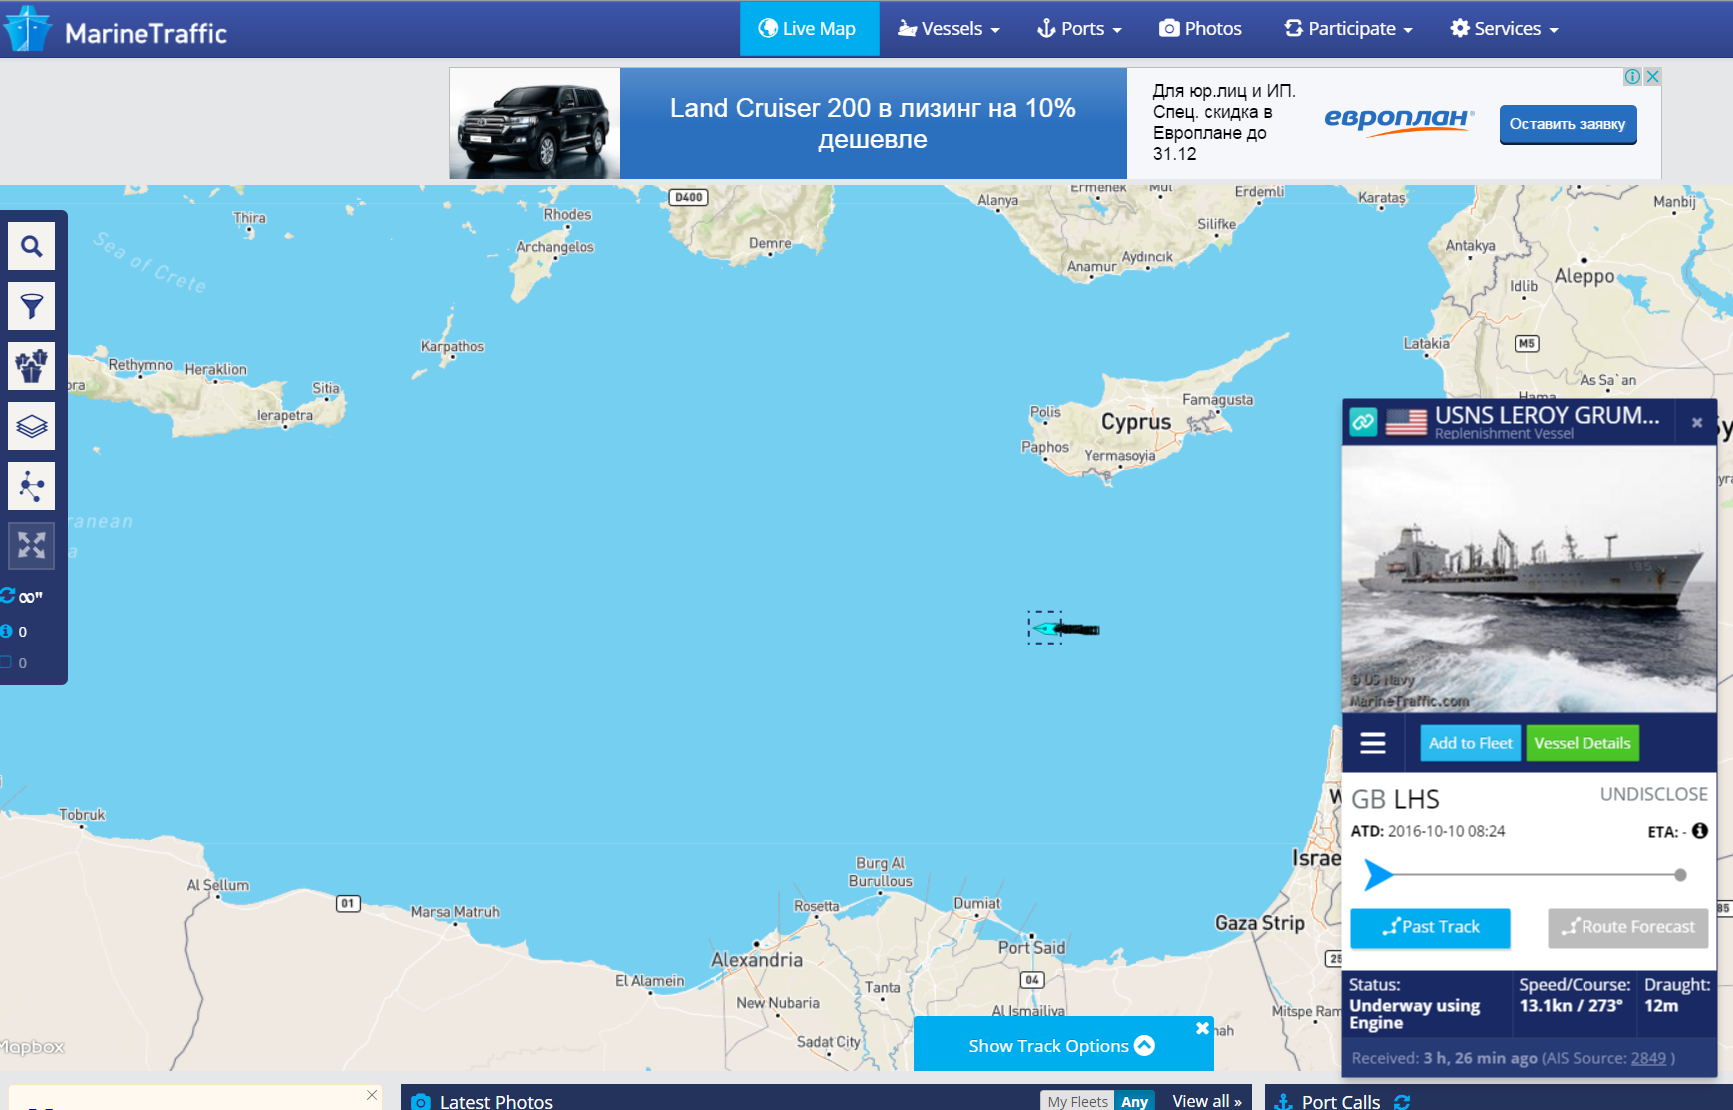Click the fleet ships icon in sidebar
1733x1110 pixels.
32,366
